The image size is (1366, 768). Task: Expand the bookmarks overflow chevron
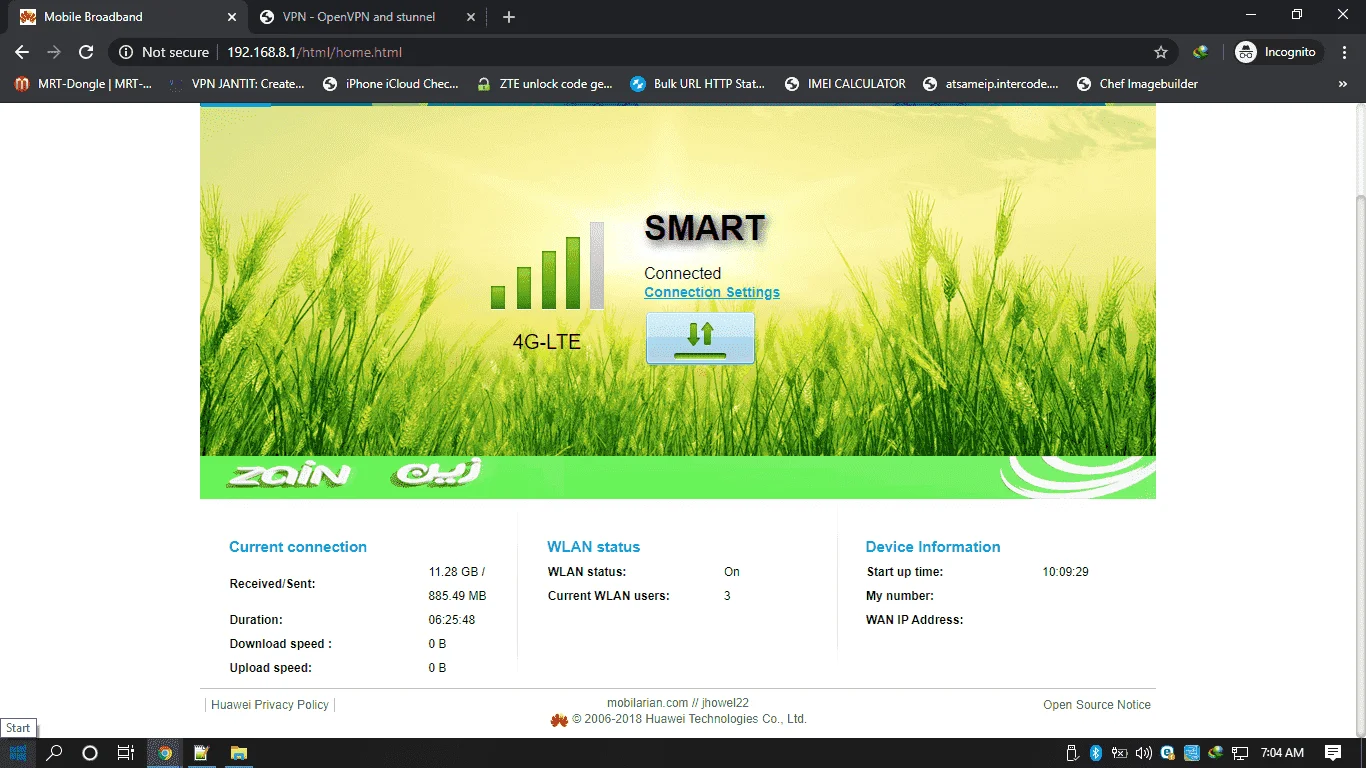tap(1345, 84)
